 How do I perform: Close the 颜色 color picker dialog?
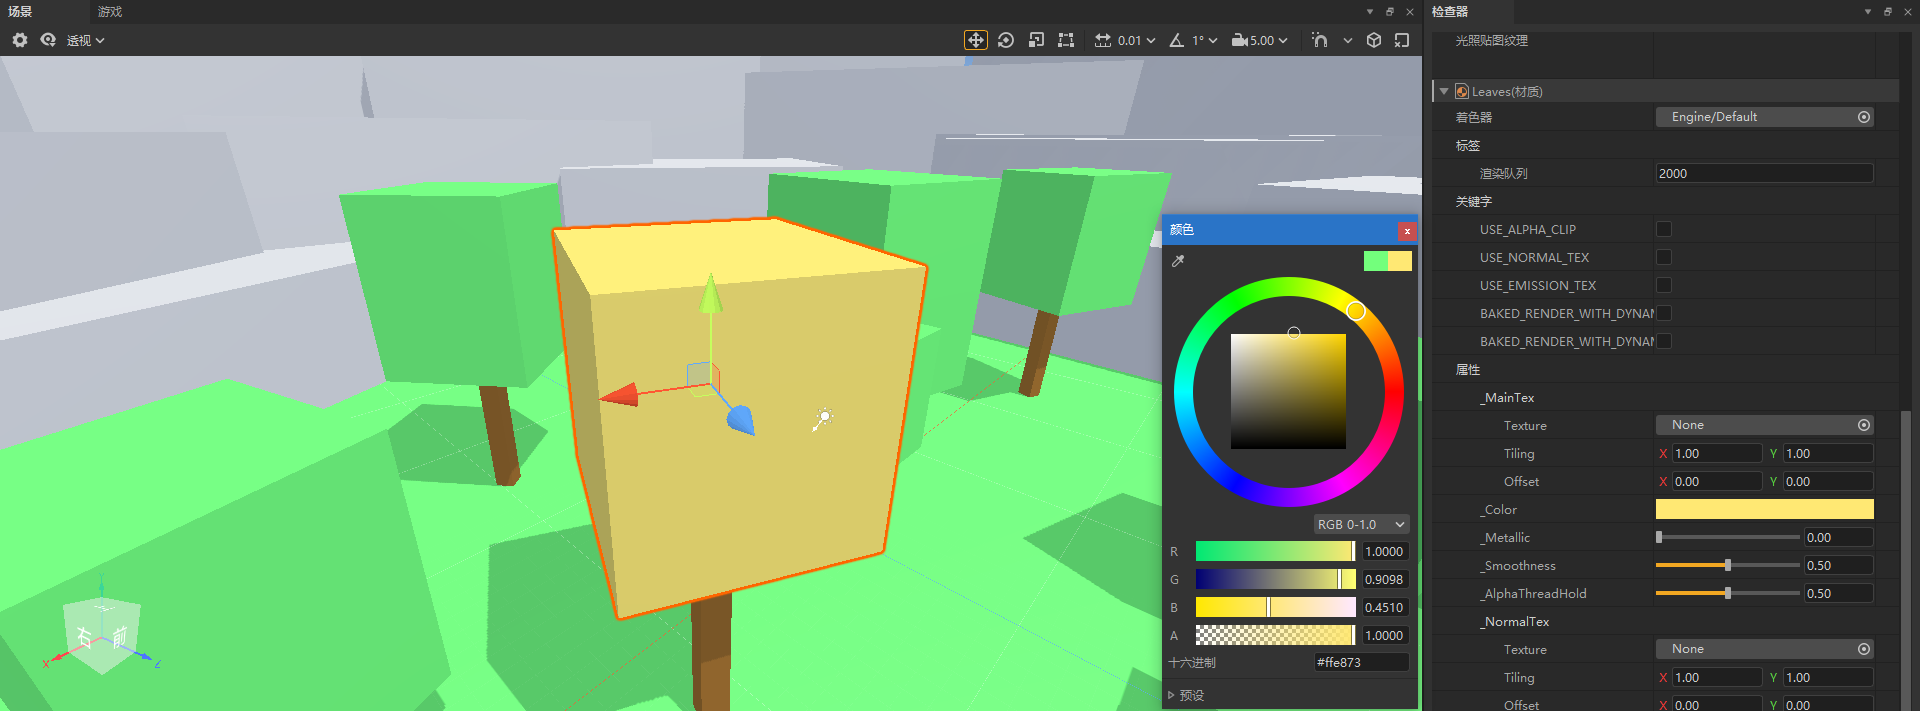pos(1407,231)
